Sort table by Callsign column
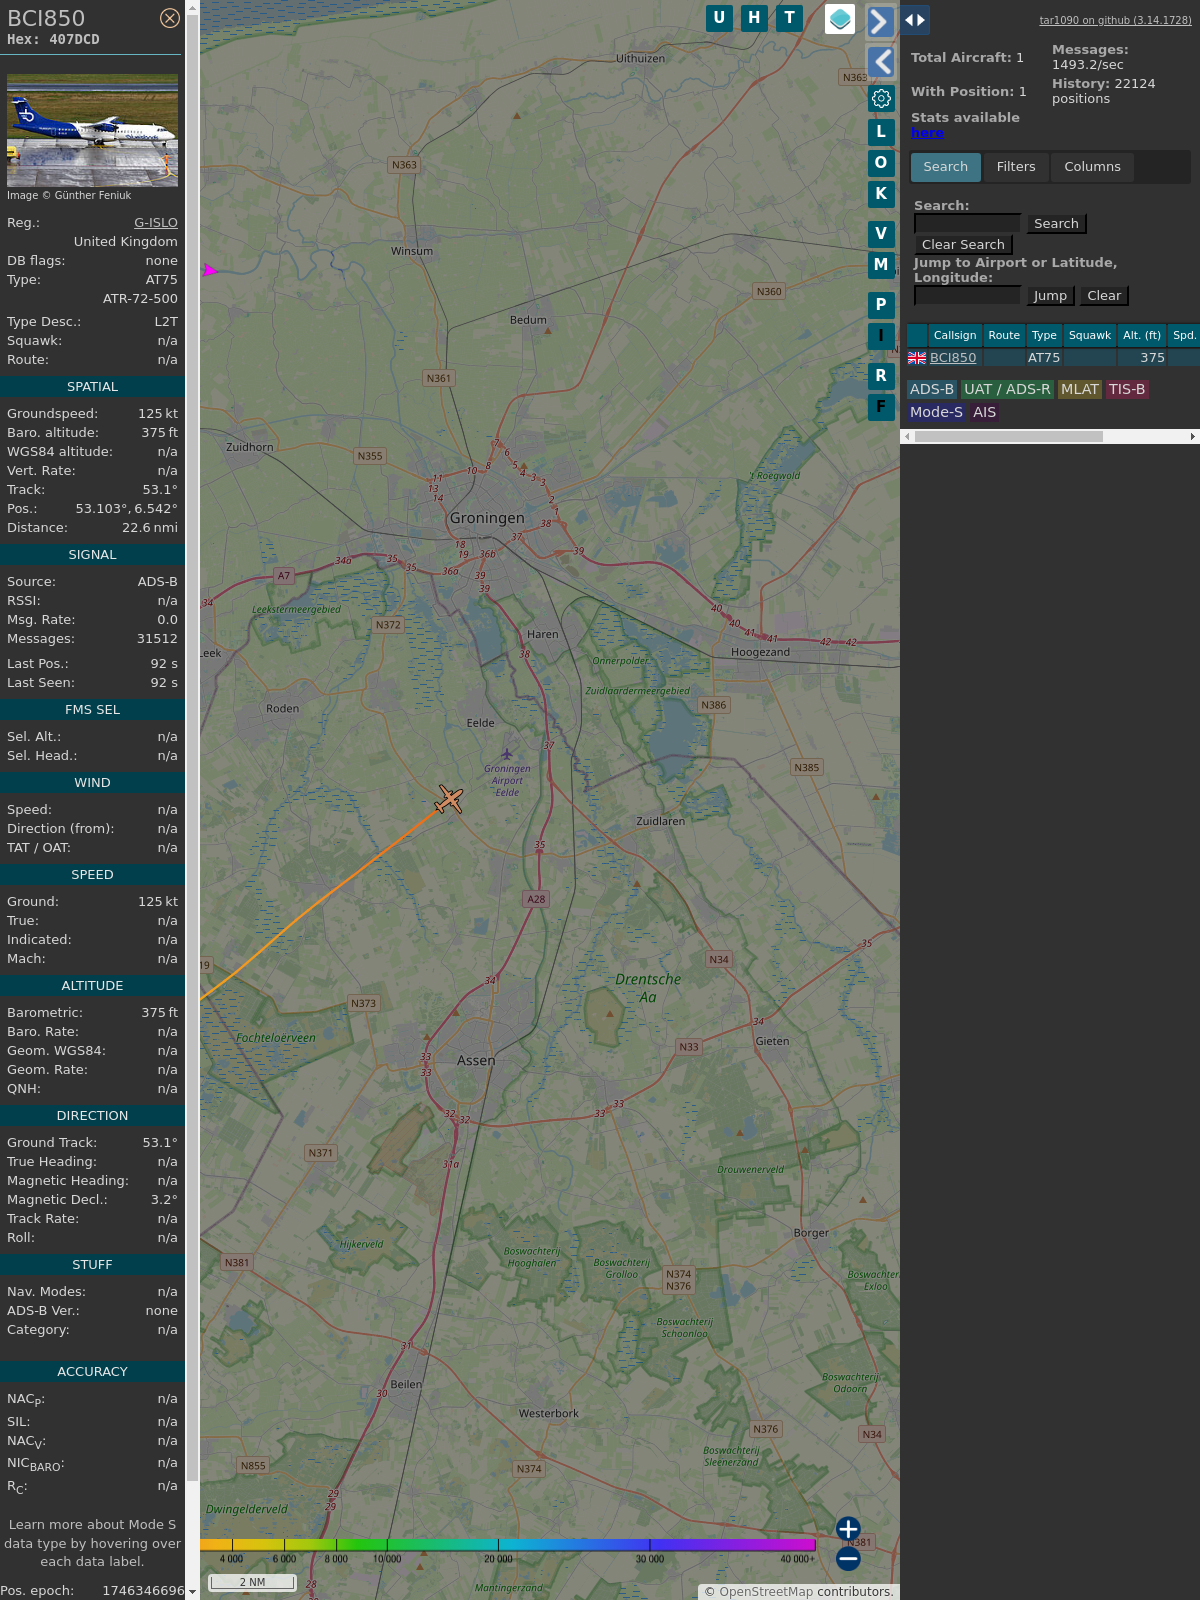Viewport: 1200px width, 1600px height. coord(955,336)
